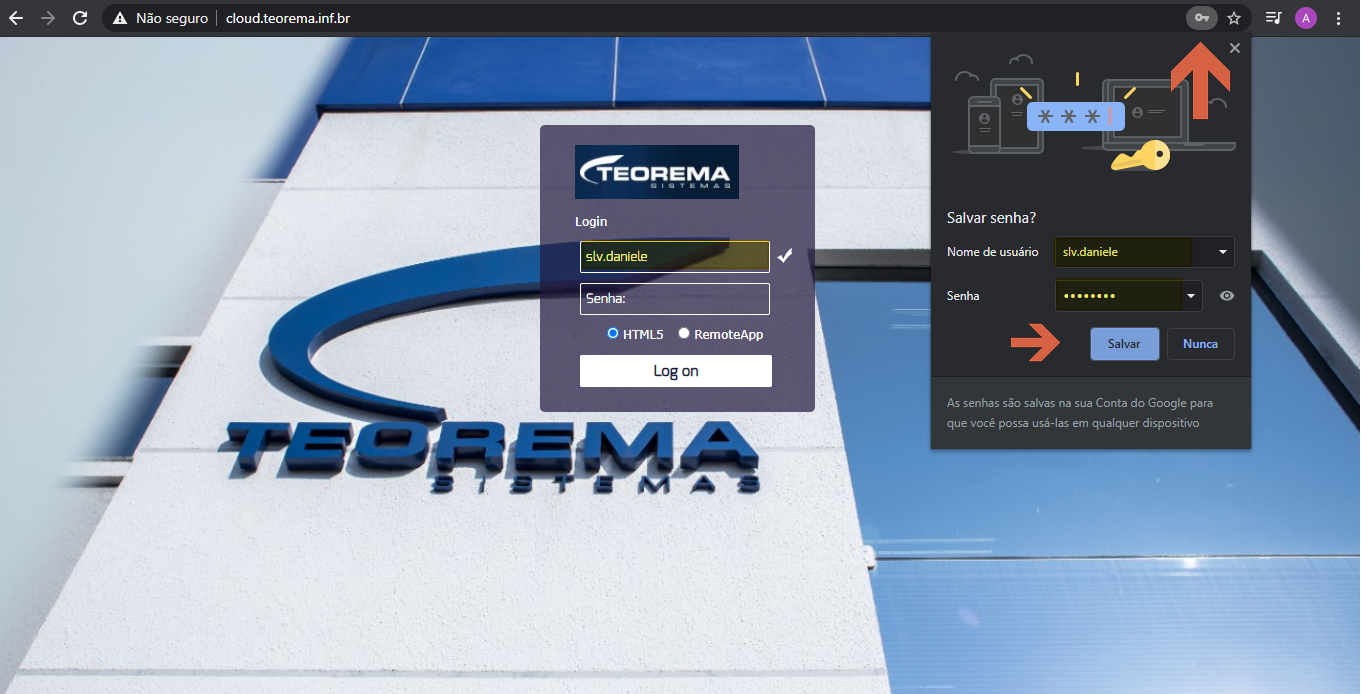Reload the page
Screen dimensions: 1361x694
(x=81, y=18)
